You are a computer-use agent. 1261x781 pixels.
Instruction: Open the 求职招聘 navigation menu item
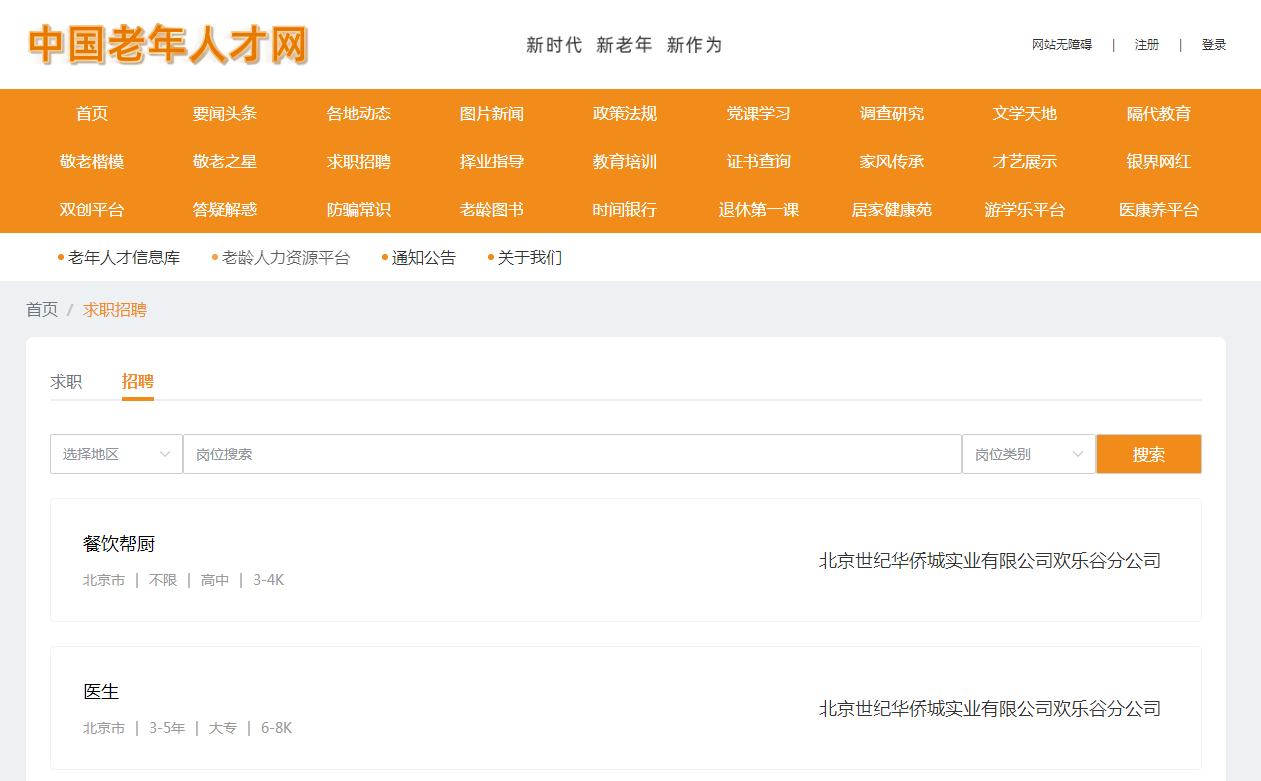[358, 162]
